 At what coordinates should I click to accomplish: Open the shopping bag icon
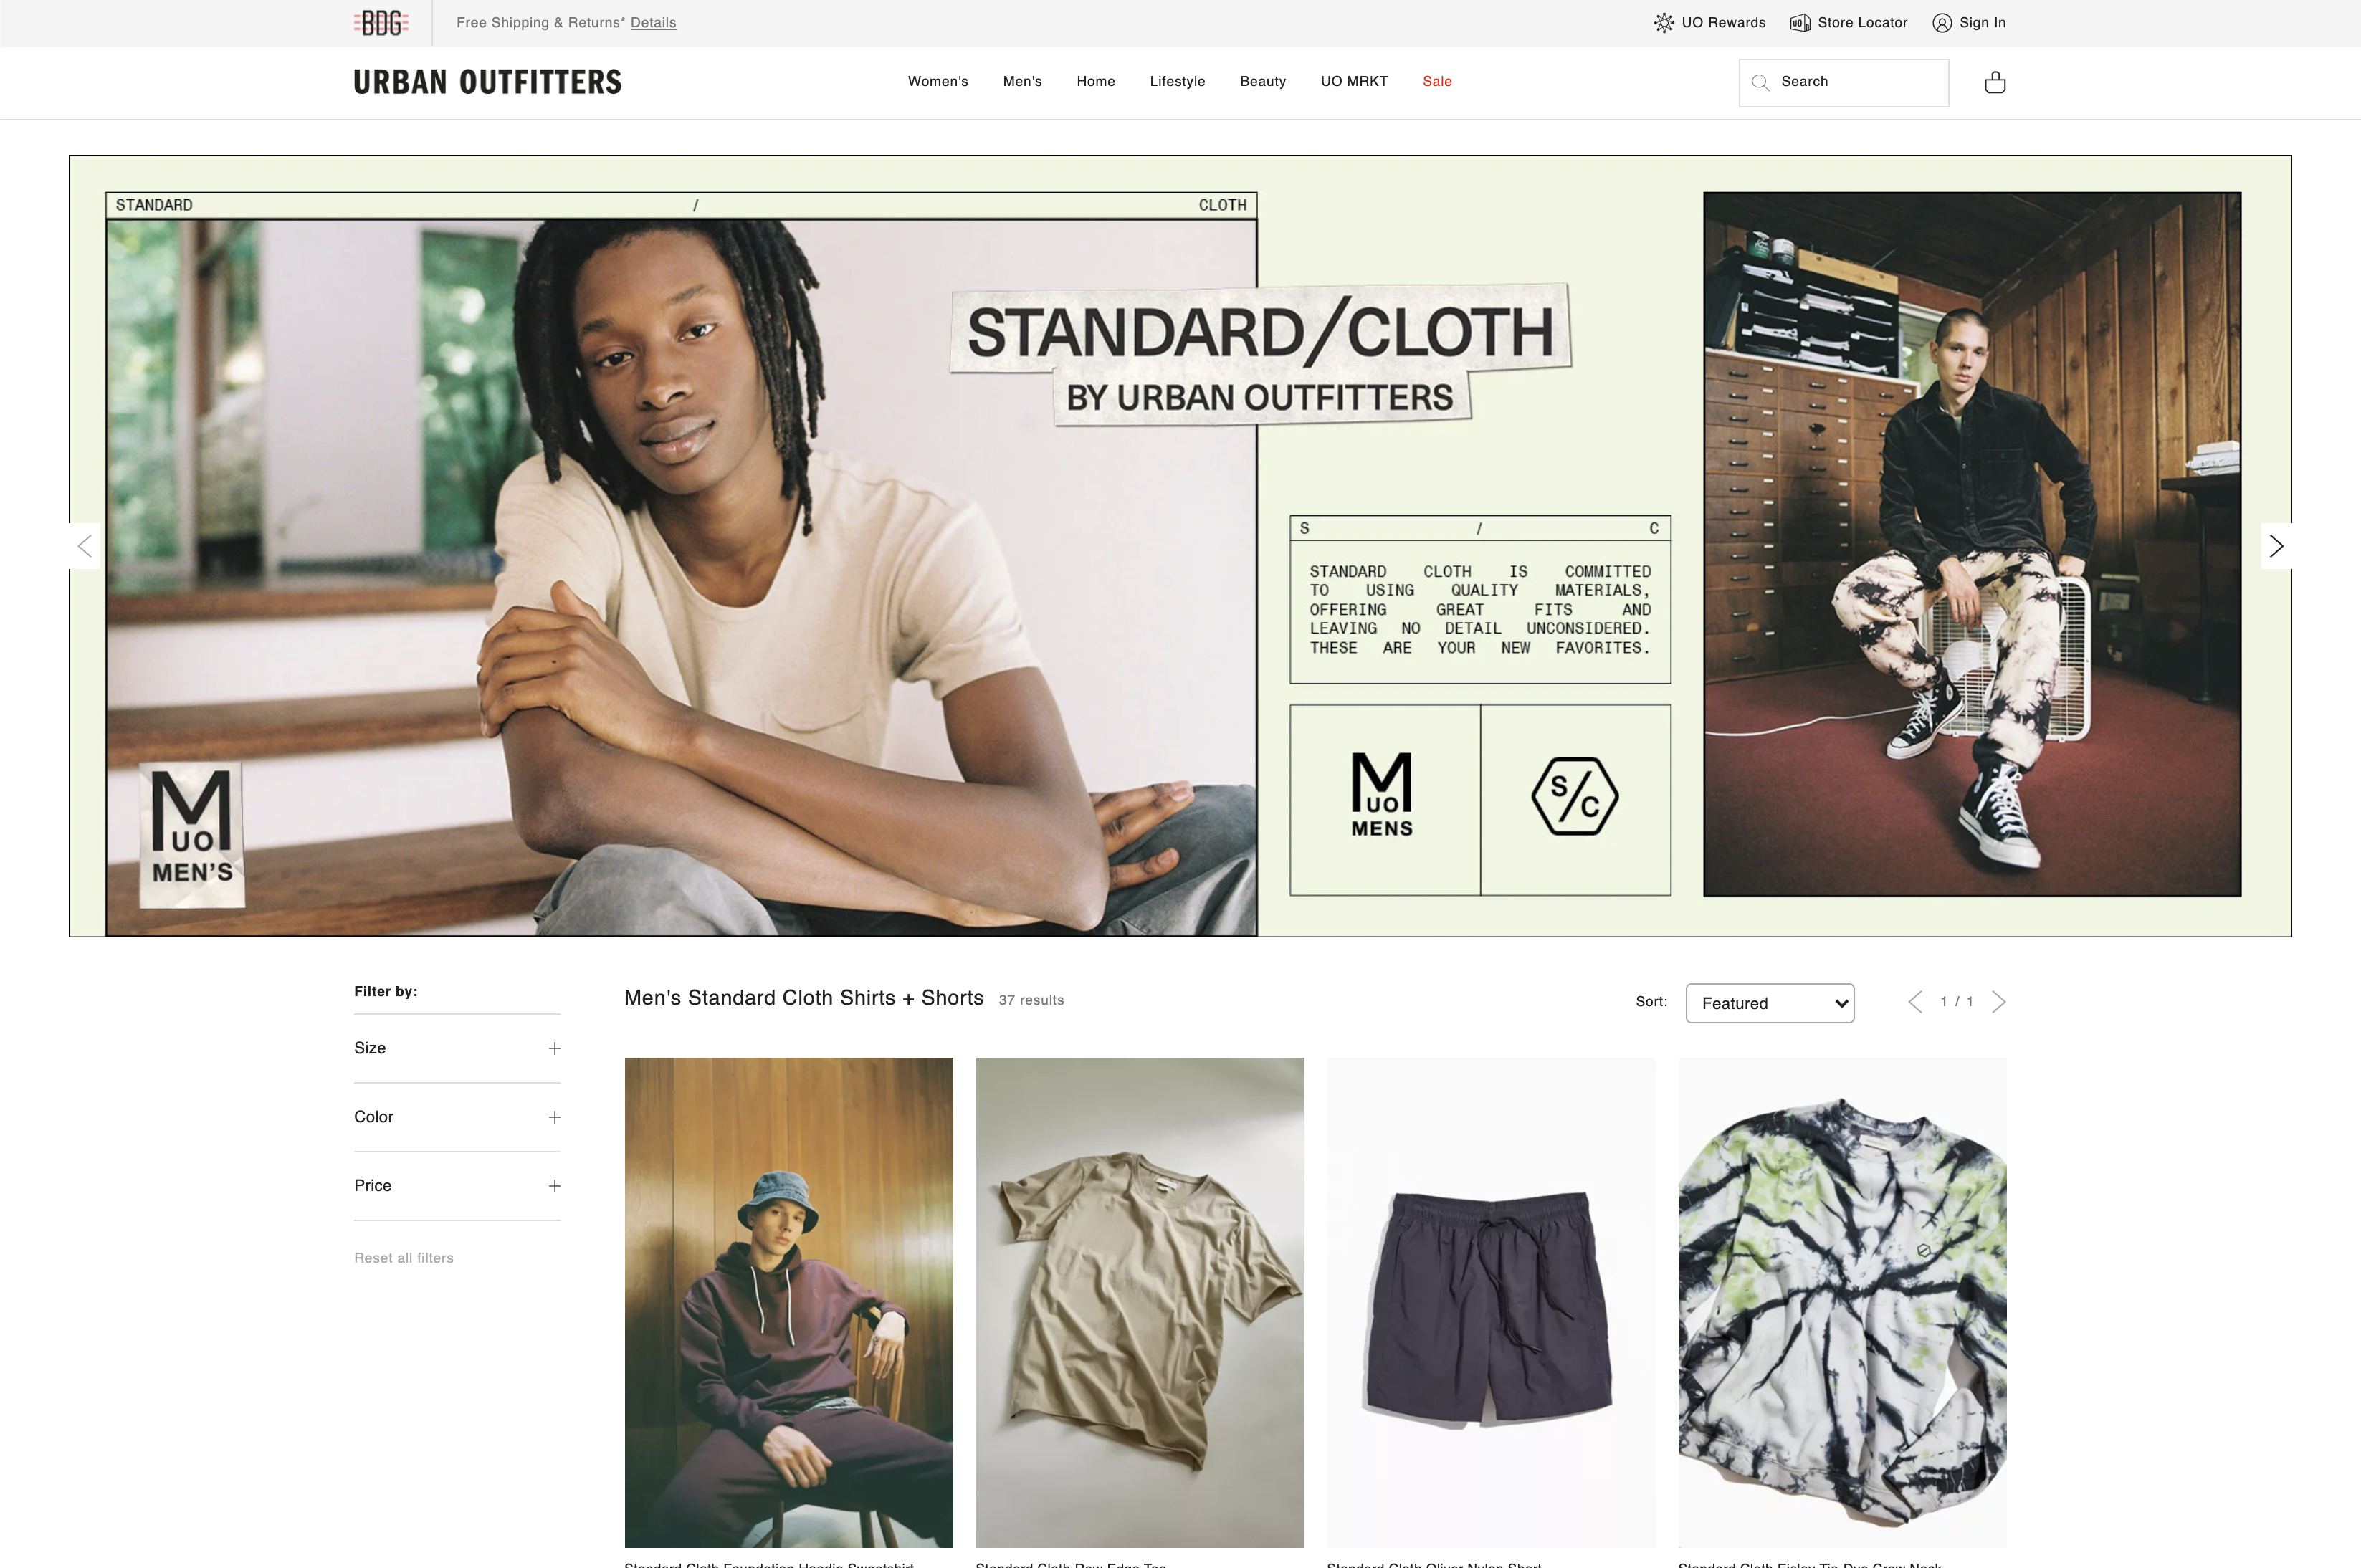click(1994, 82)
